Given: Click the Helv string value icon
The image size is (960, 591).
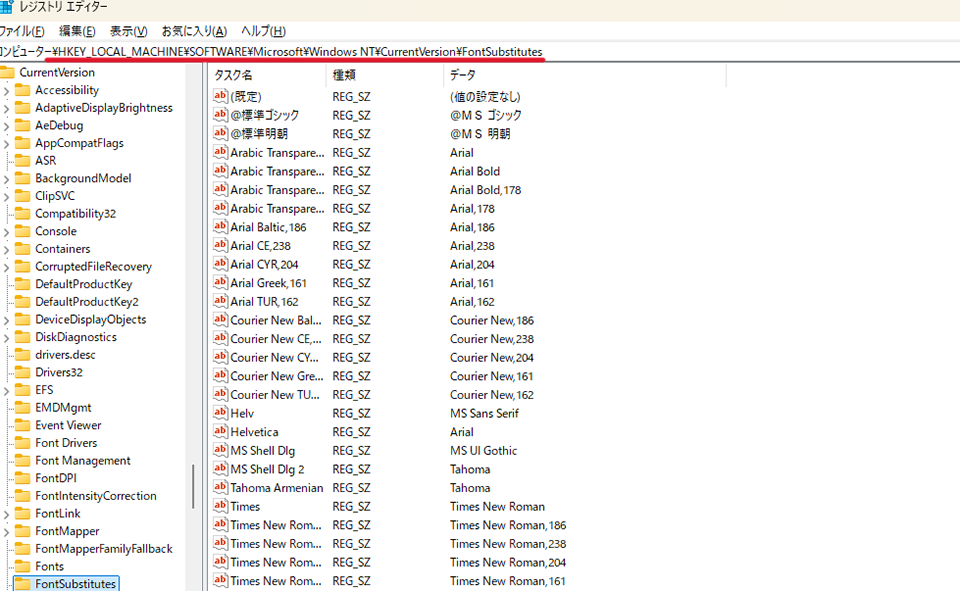Looking at the screenshot, I should click(x=220, y=413).
